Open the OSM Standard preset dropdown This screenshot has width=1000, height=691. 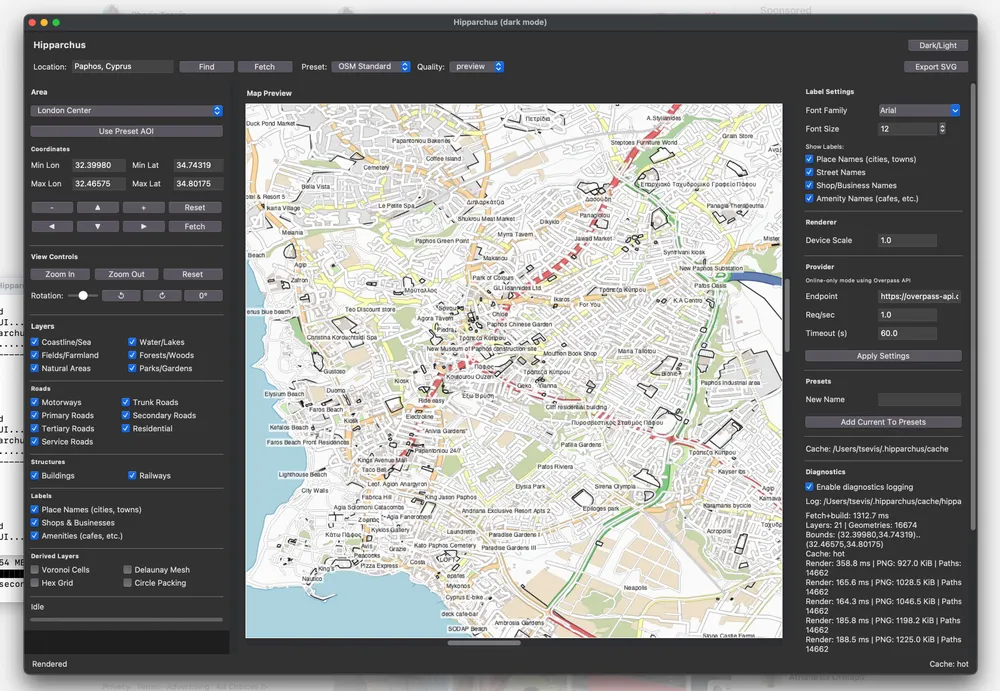[372, 67]
